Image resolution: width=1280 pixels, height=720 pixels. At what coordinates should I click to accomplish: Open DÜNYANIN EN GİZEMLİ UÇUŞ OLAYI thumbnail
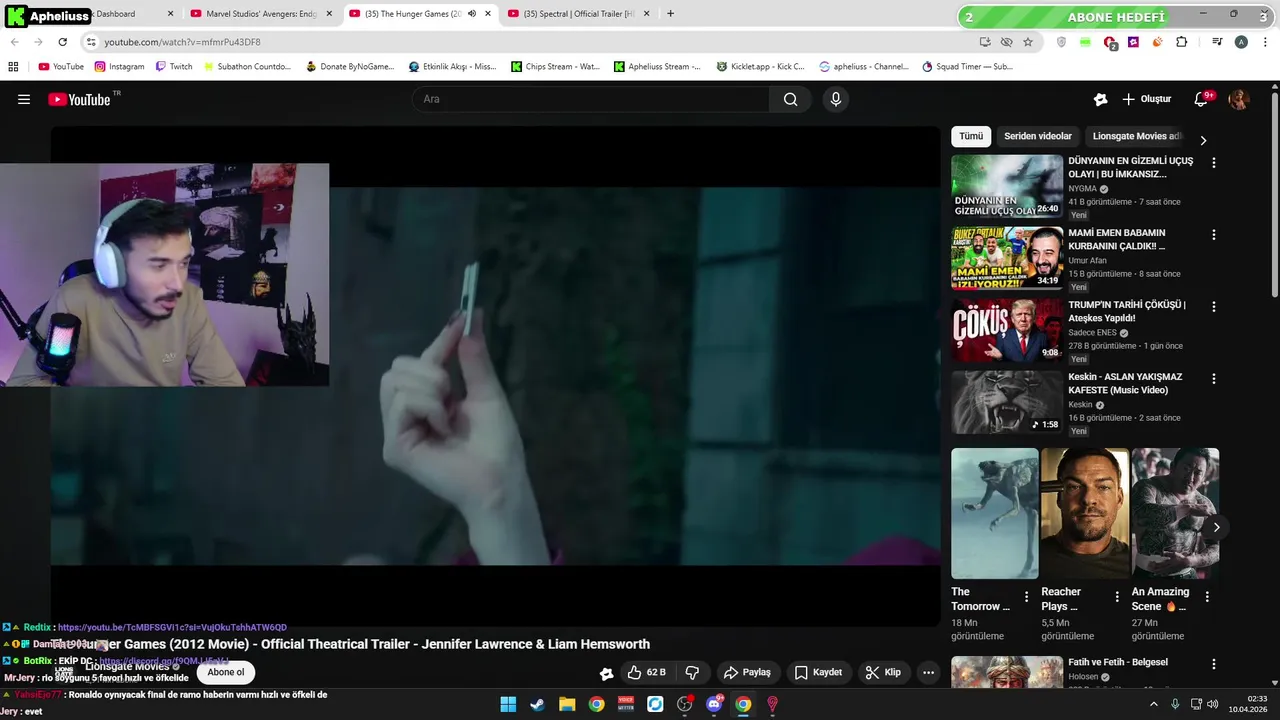tap(1007, 185)
